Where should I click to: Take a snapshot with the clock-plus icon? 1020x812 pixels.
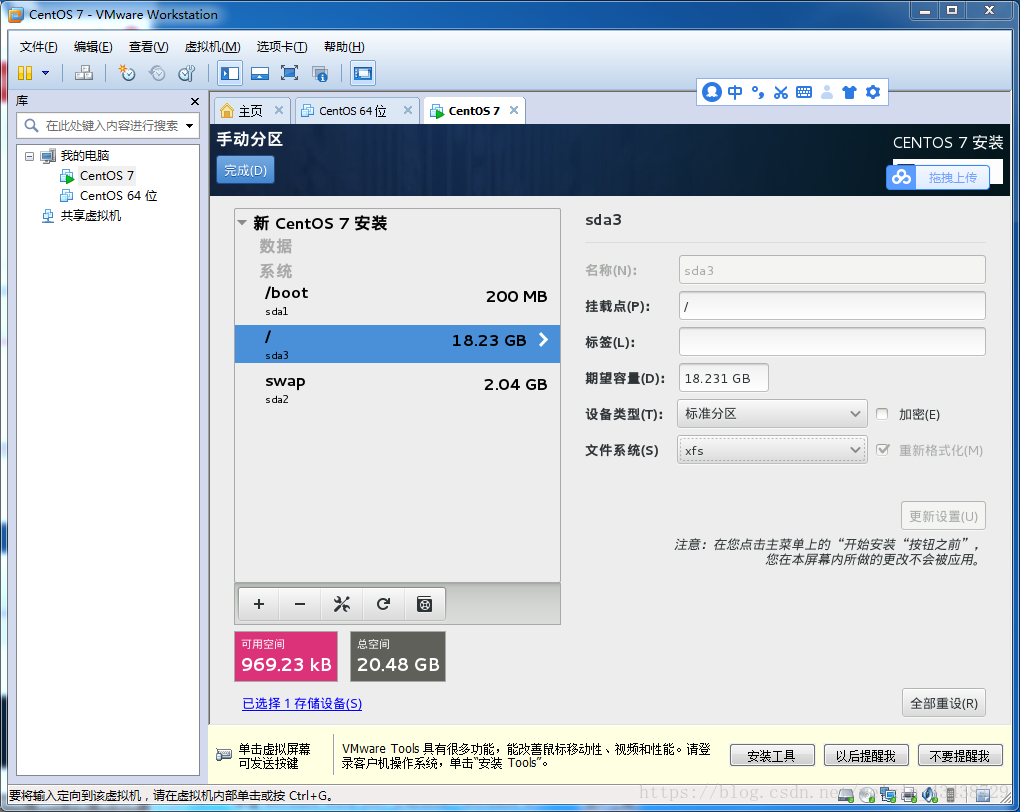pos(126,73)
